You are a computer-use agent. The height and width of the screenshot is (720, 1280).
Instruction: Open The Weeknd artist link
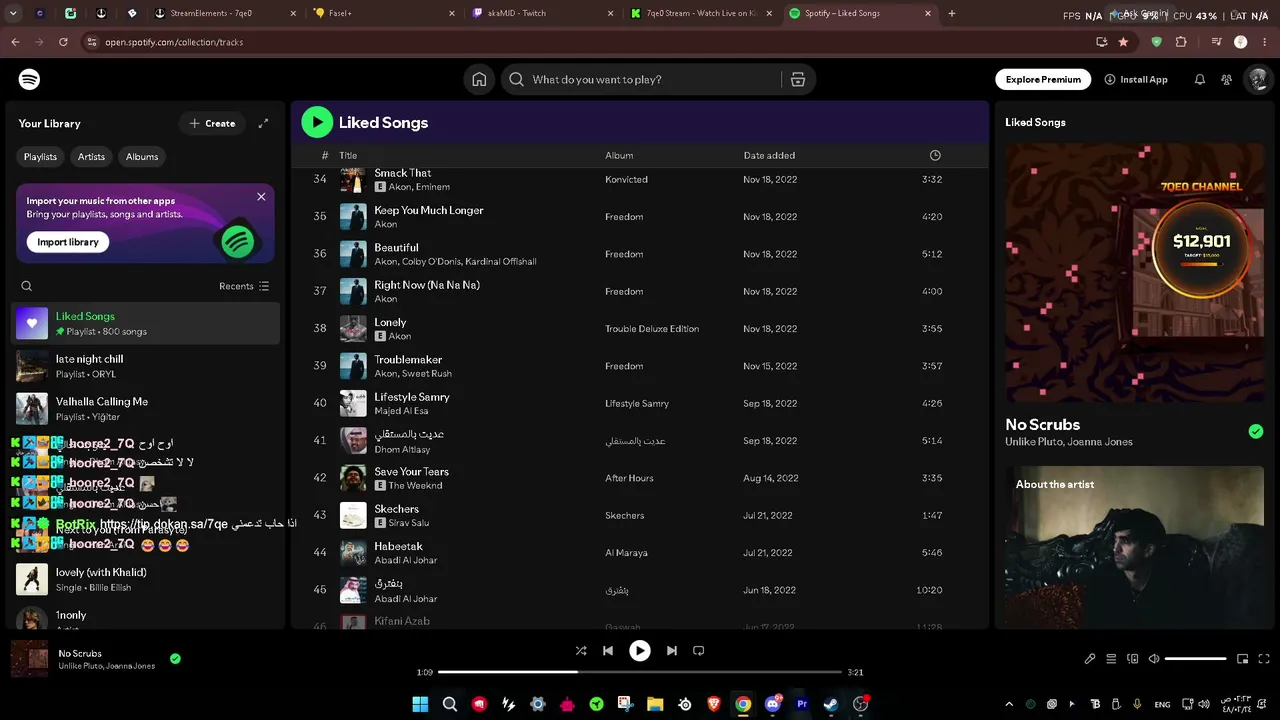pos(416,486)
